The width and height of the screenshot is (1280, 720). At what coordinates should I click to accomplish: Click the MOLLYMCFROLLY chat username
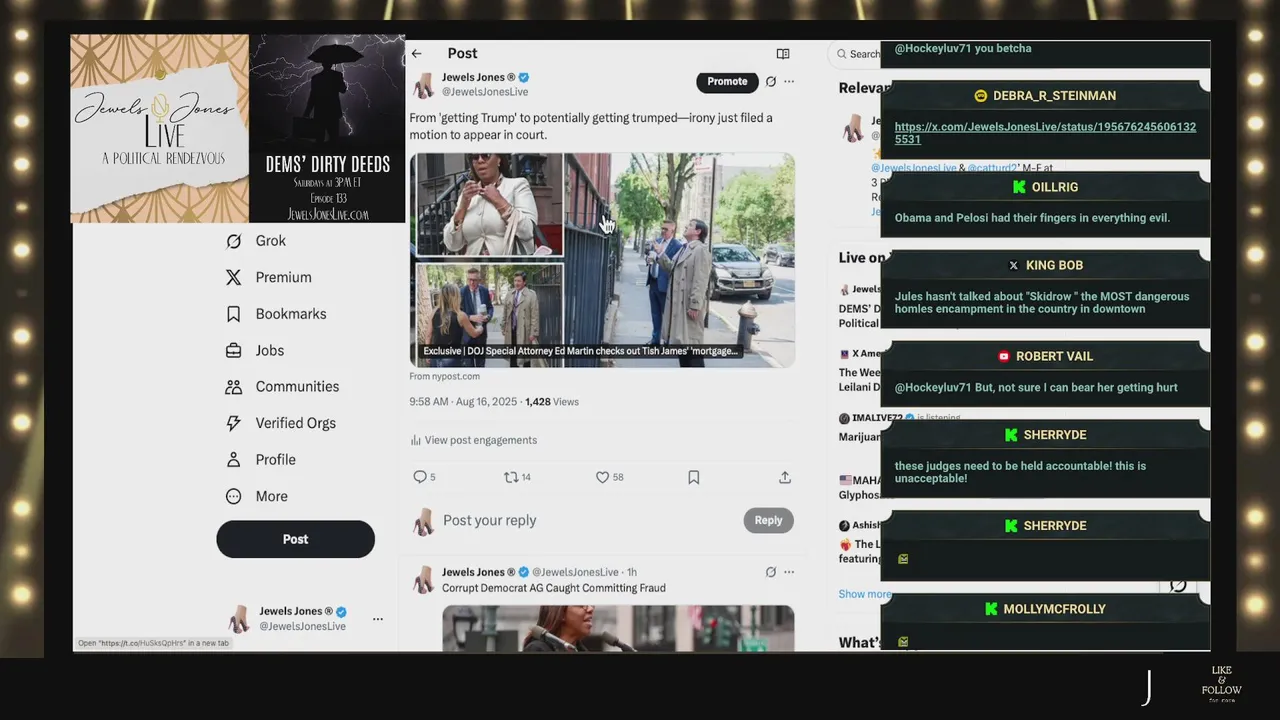(x=1054, y=609)
